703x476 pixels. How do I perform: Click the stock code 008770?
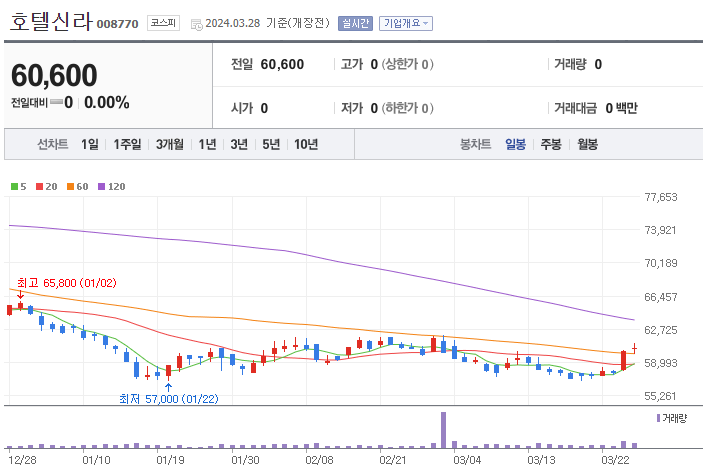click(117, 24)
